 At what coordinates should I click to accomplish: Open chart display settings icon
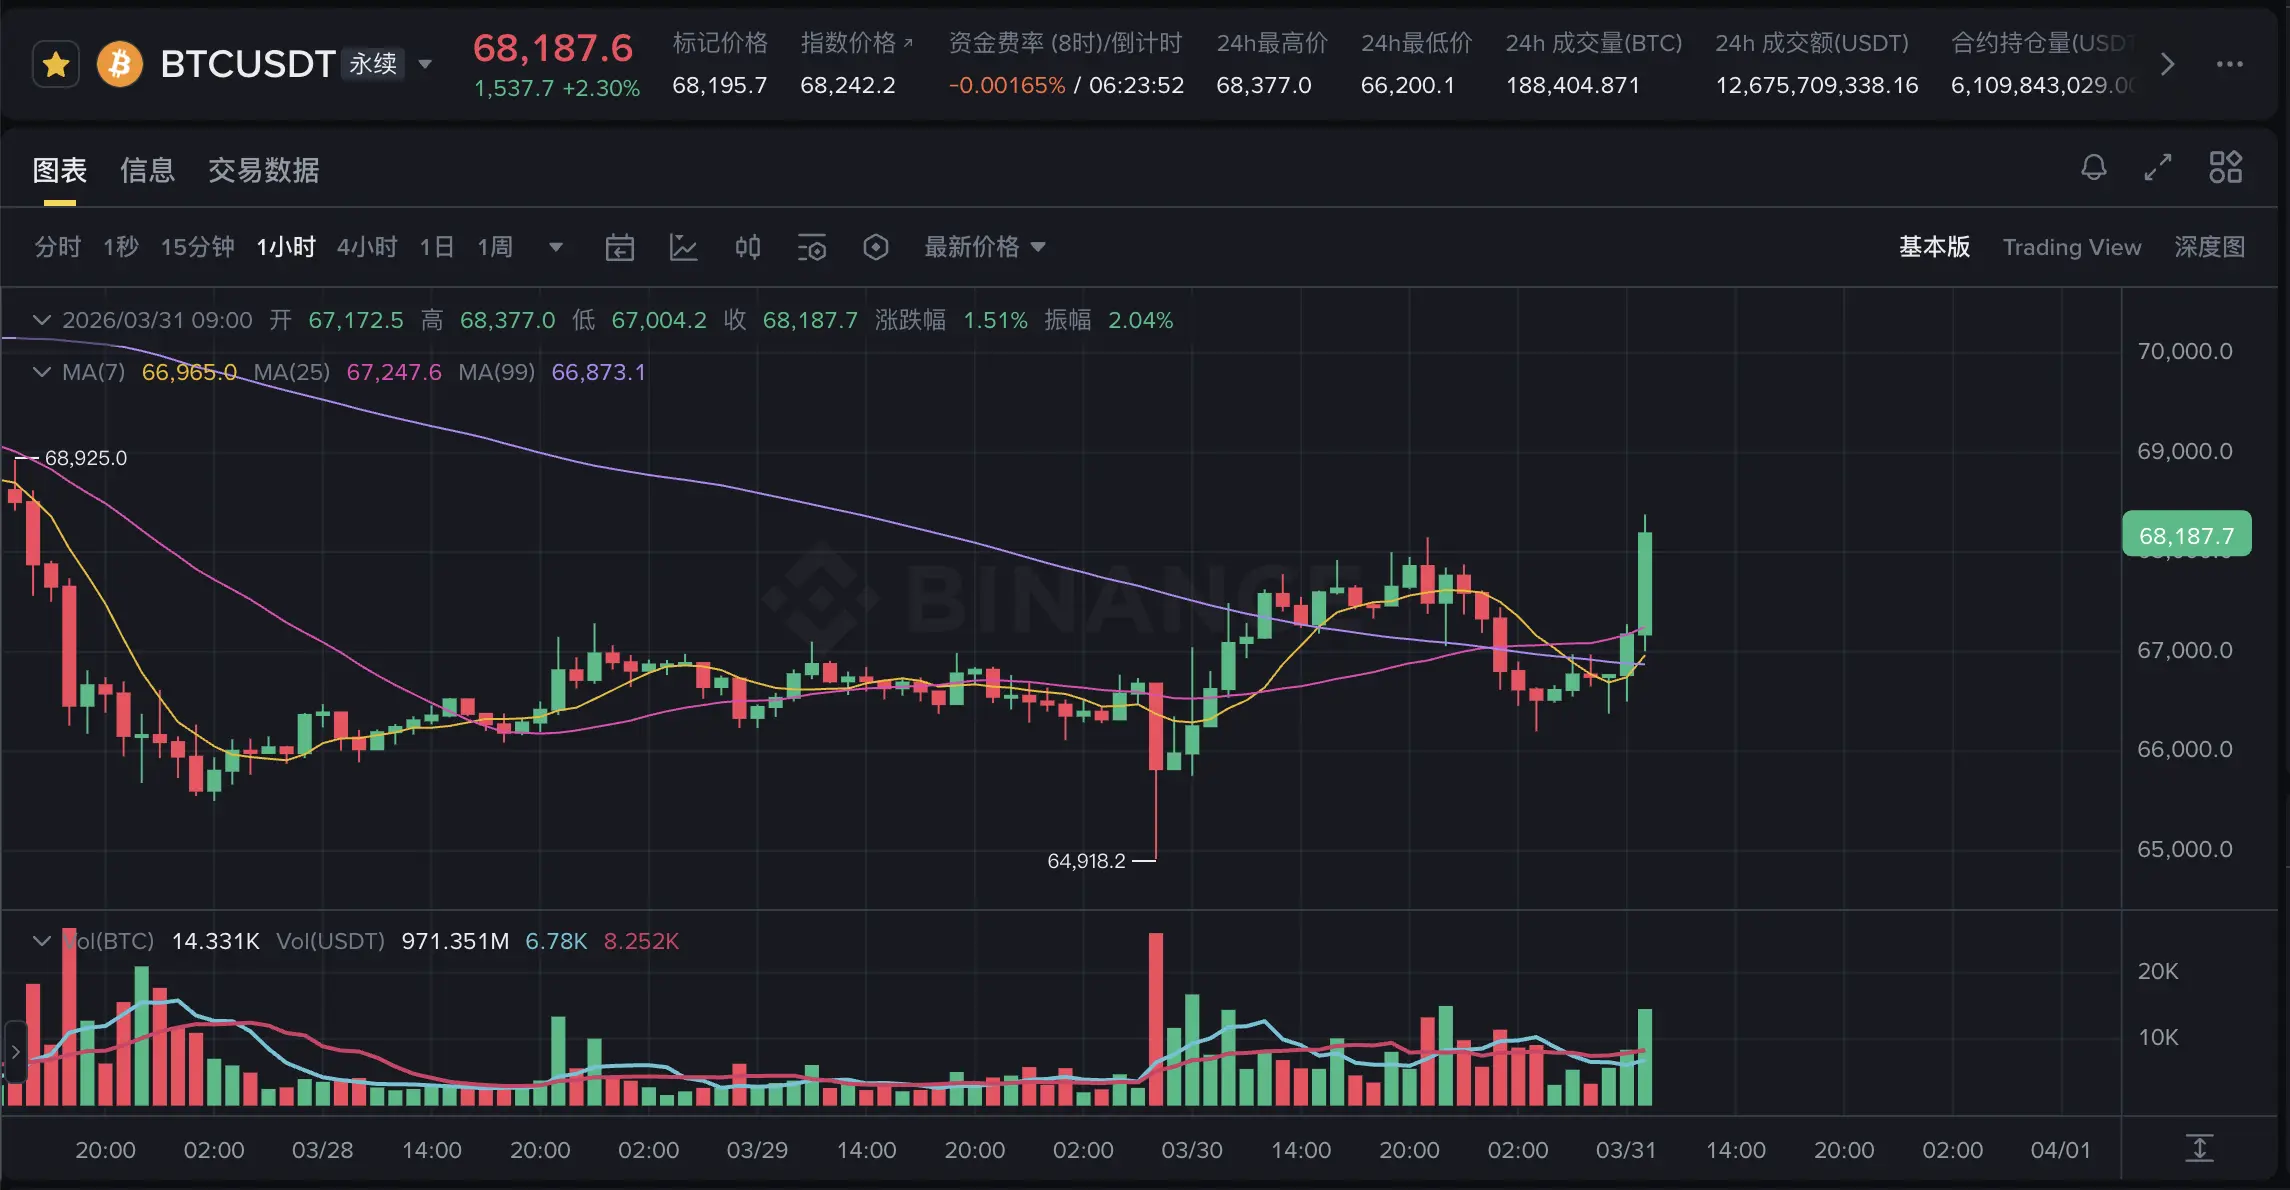pyautogui.click(x=812, y=247)
